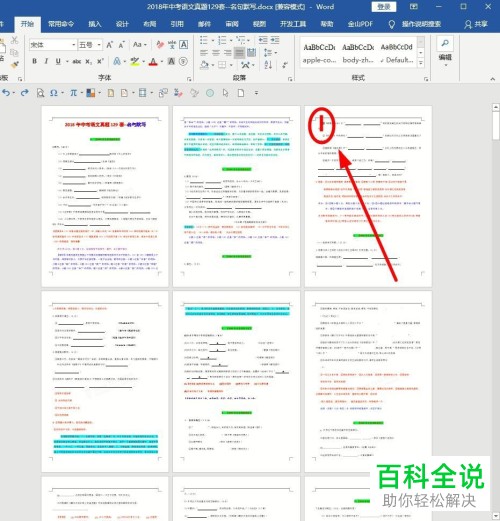
Task: Open the 引用 ribbon tab
Action: 177,24
